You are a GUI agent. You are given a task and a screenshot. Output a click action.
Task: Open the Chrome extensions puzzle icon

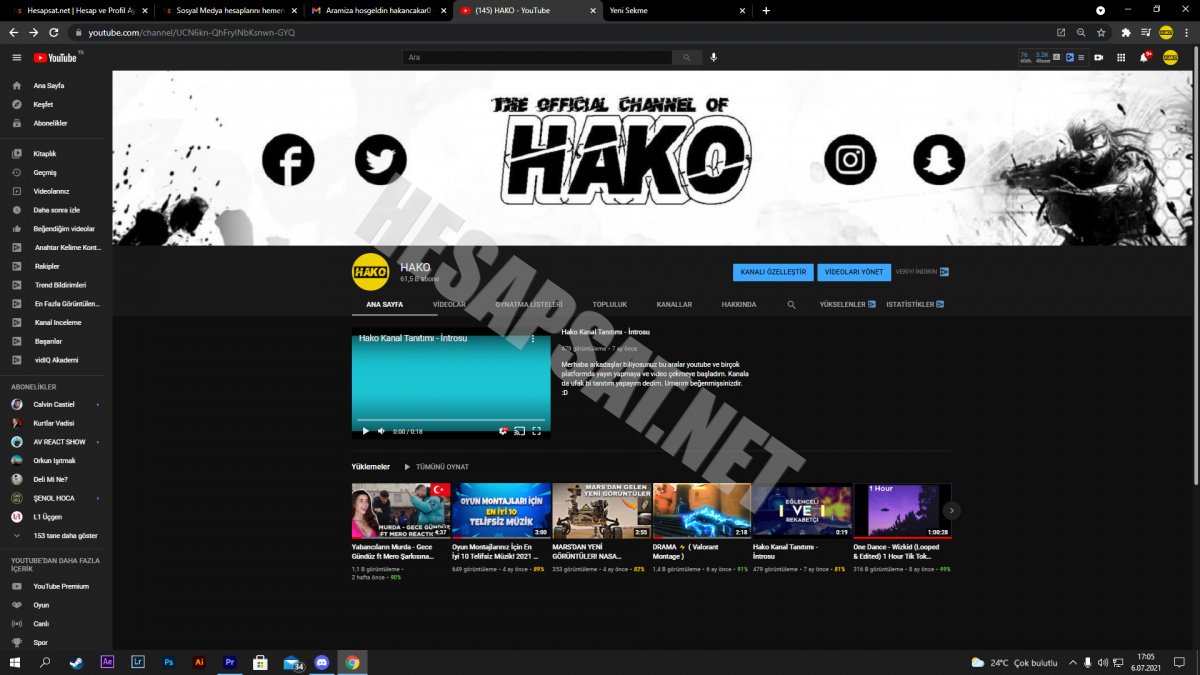coord(1126,32)
